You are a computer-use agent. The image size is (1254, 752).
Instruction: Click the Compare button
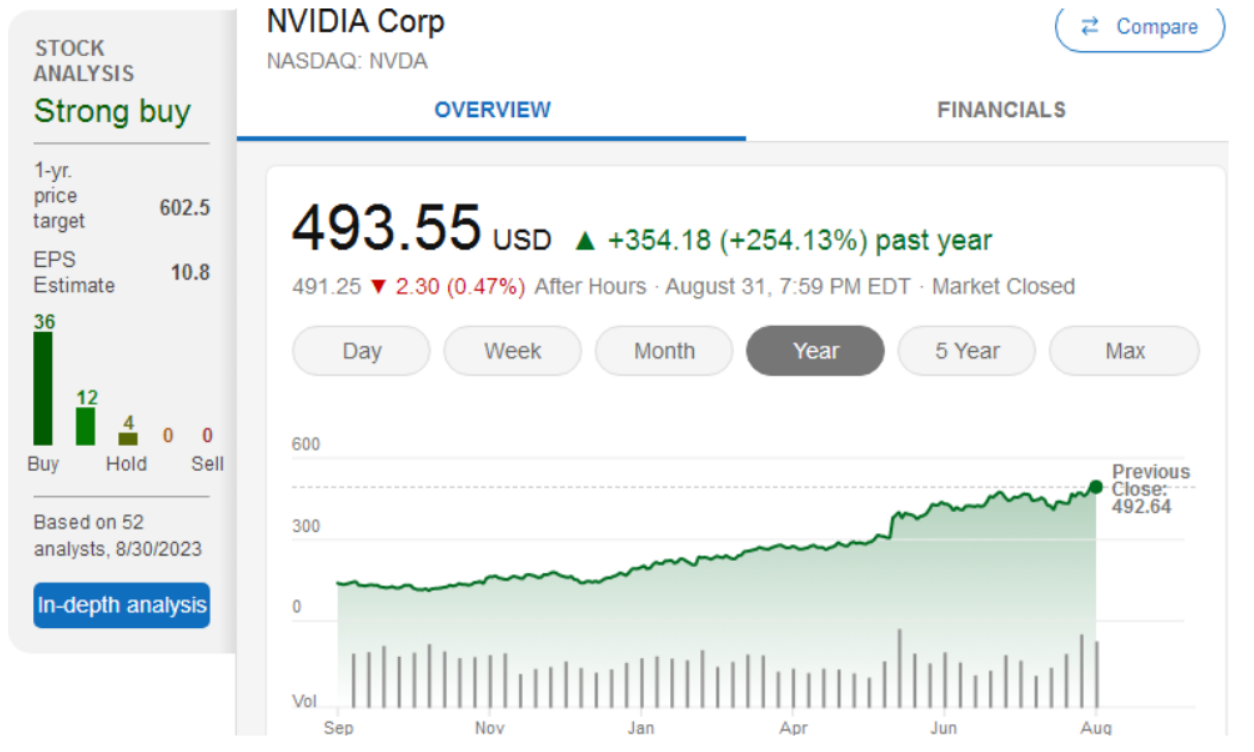(x=1139, y=27)
